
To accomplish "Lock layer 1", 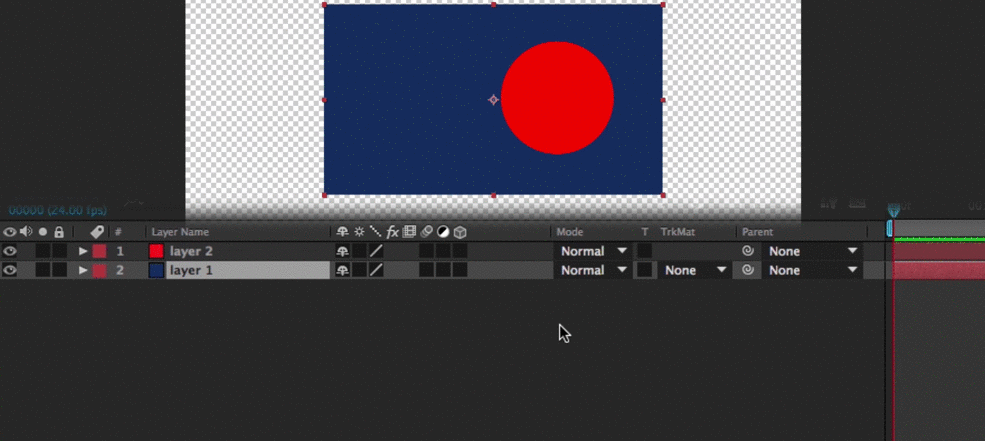I will coord(59,270).
